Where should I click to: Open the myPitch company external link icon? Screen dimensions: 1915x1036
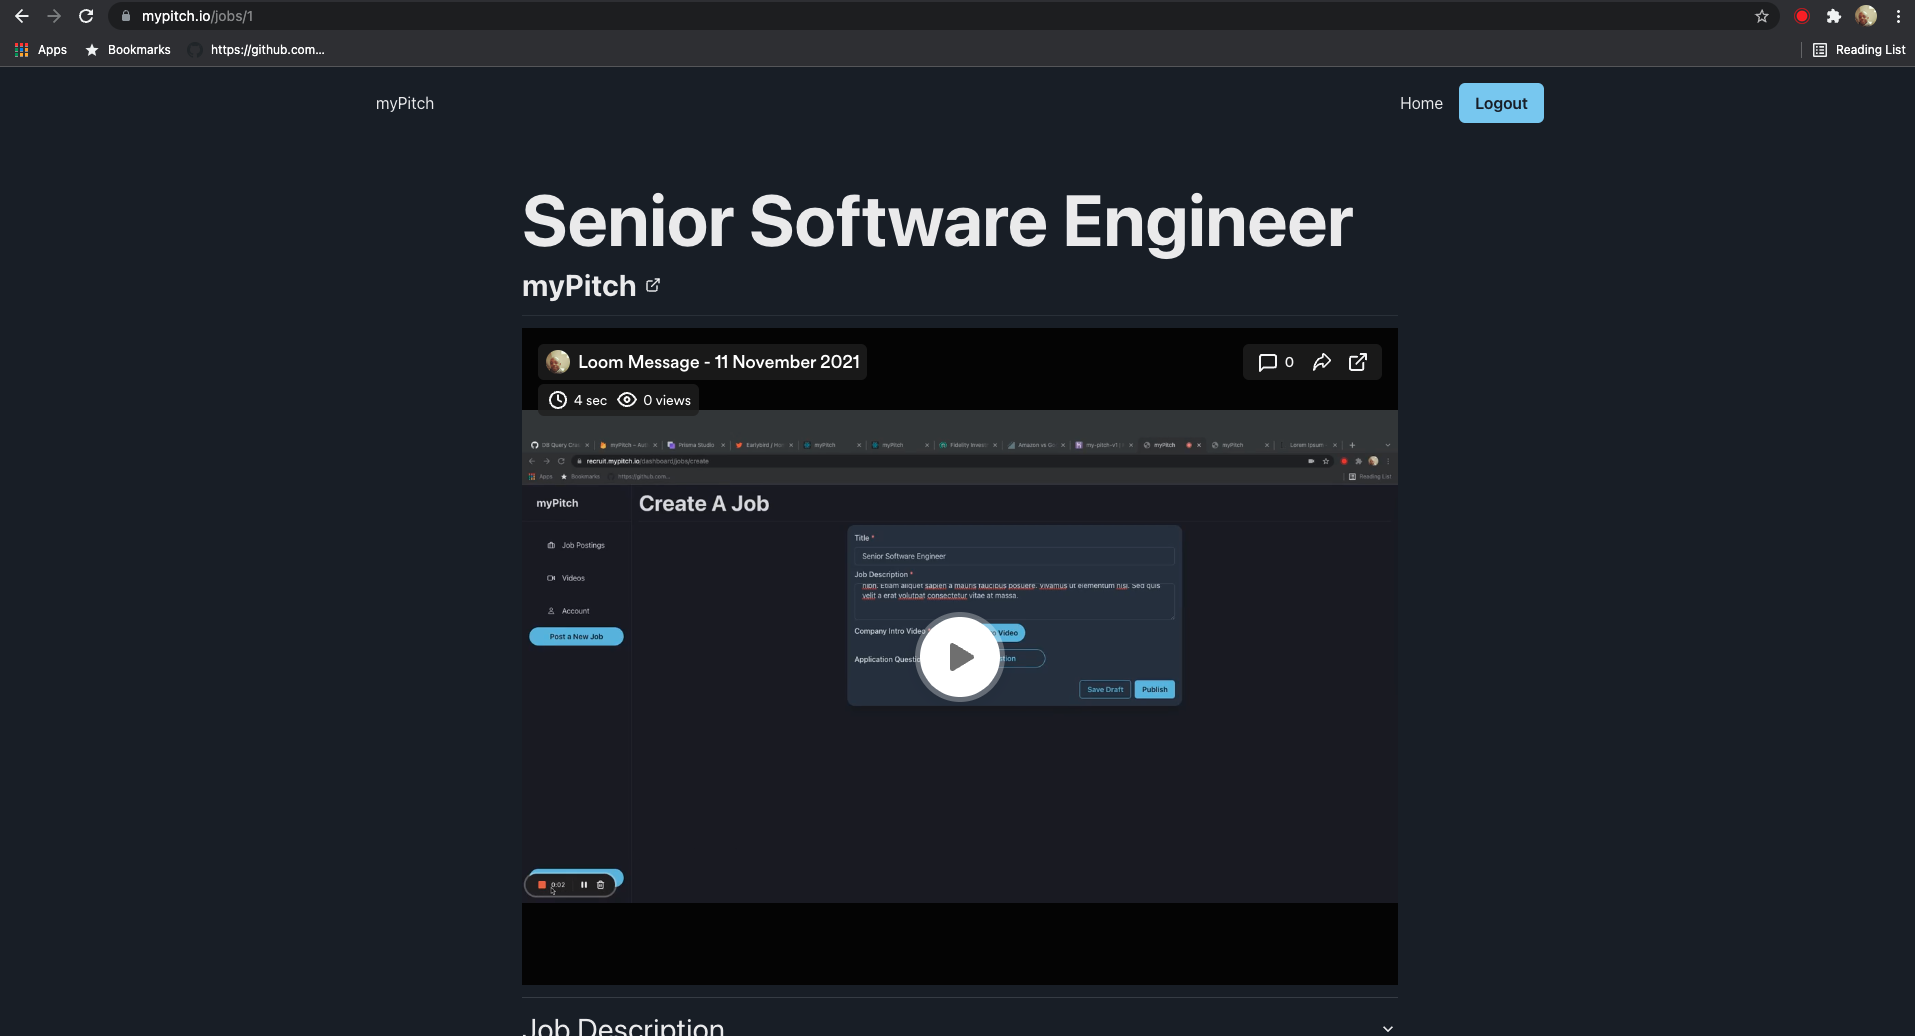coord(653,285)
